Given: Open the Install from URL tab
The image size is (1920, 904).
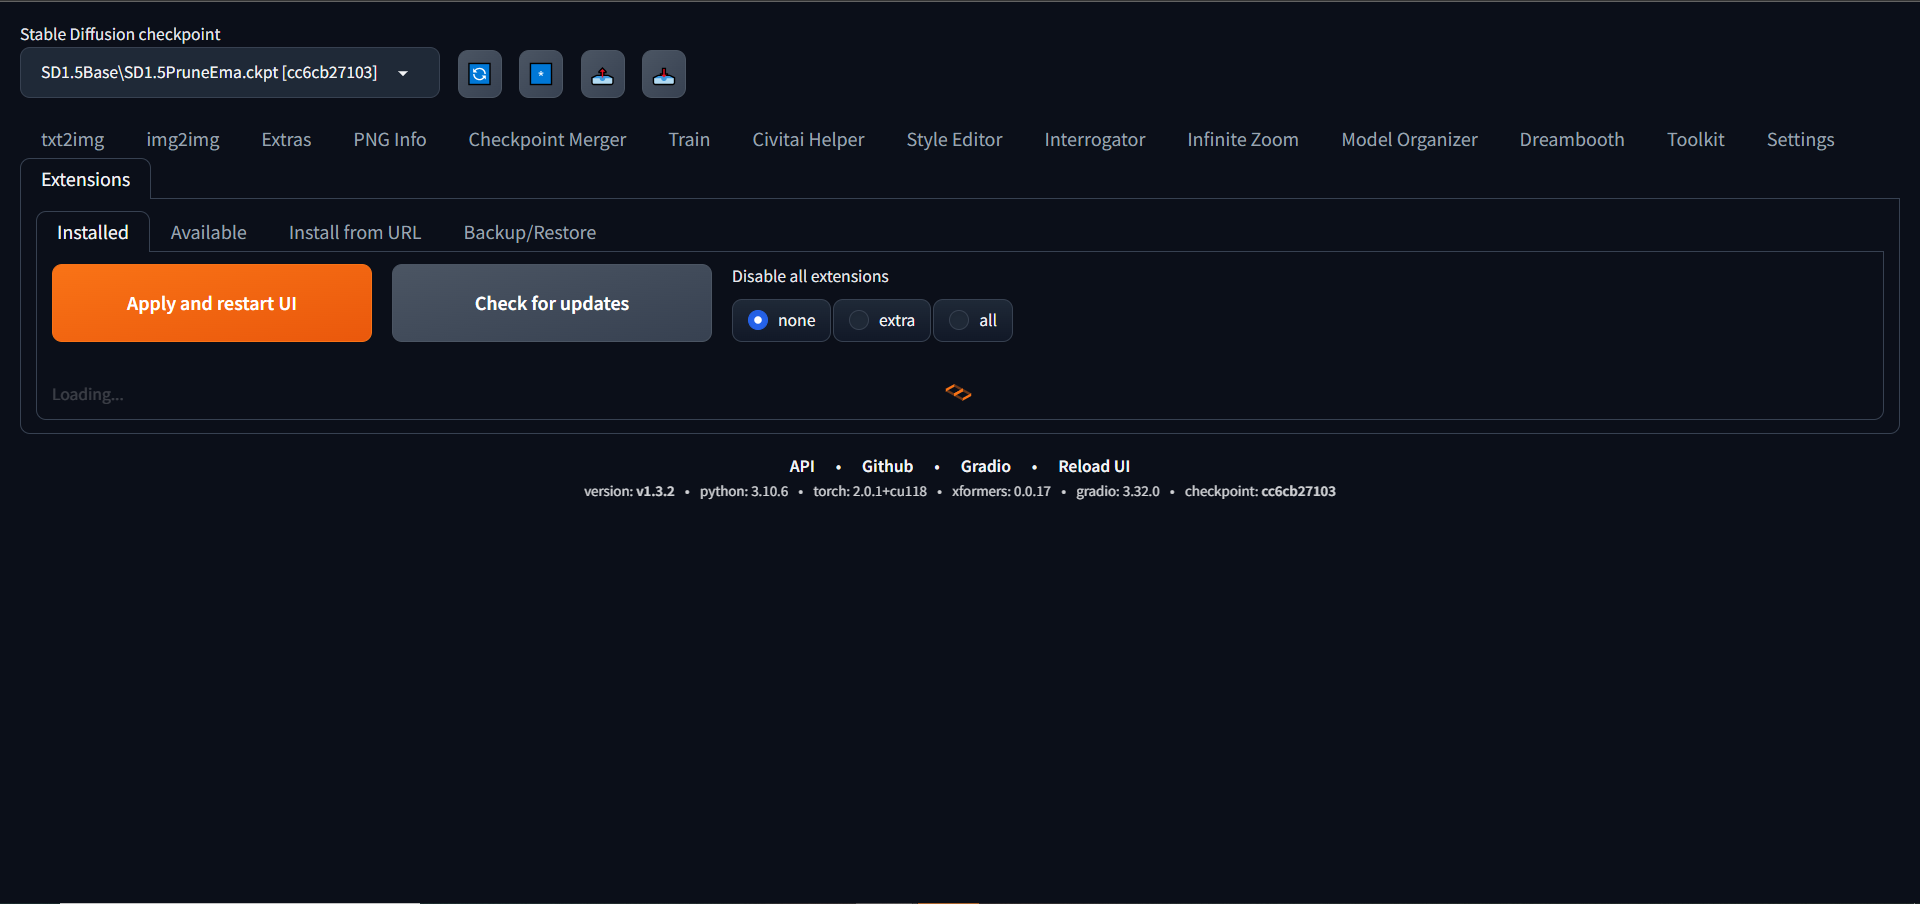Looking at the screenshot, I should coord(354,232).
